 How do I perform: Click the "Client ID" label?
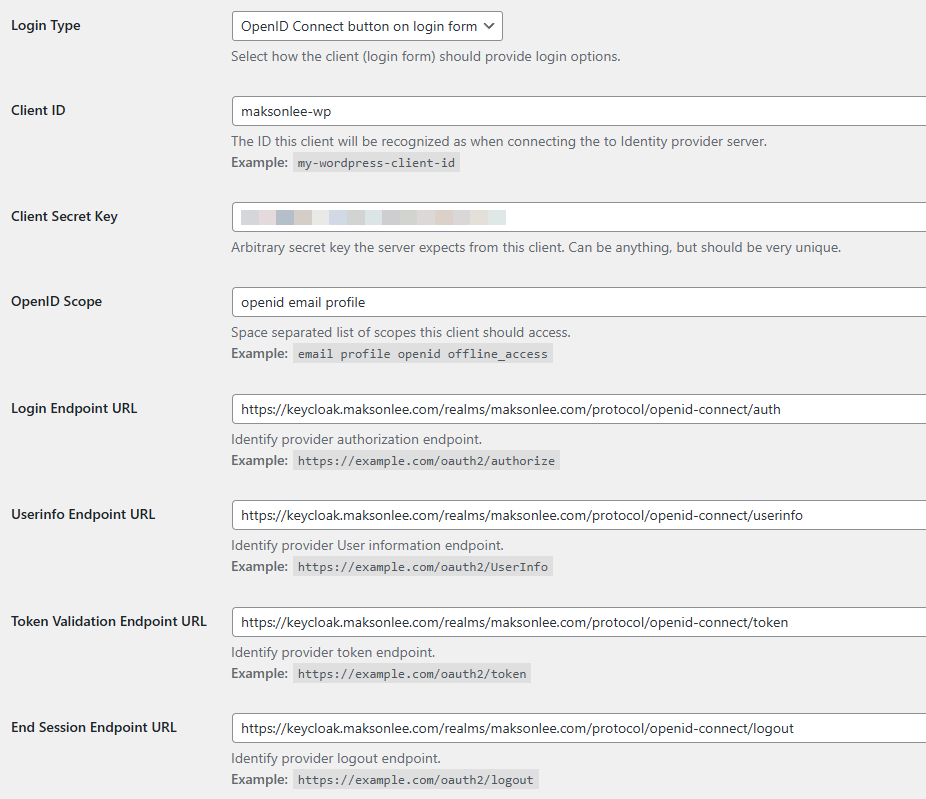pos(38,110)
